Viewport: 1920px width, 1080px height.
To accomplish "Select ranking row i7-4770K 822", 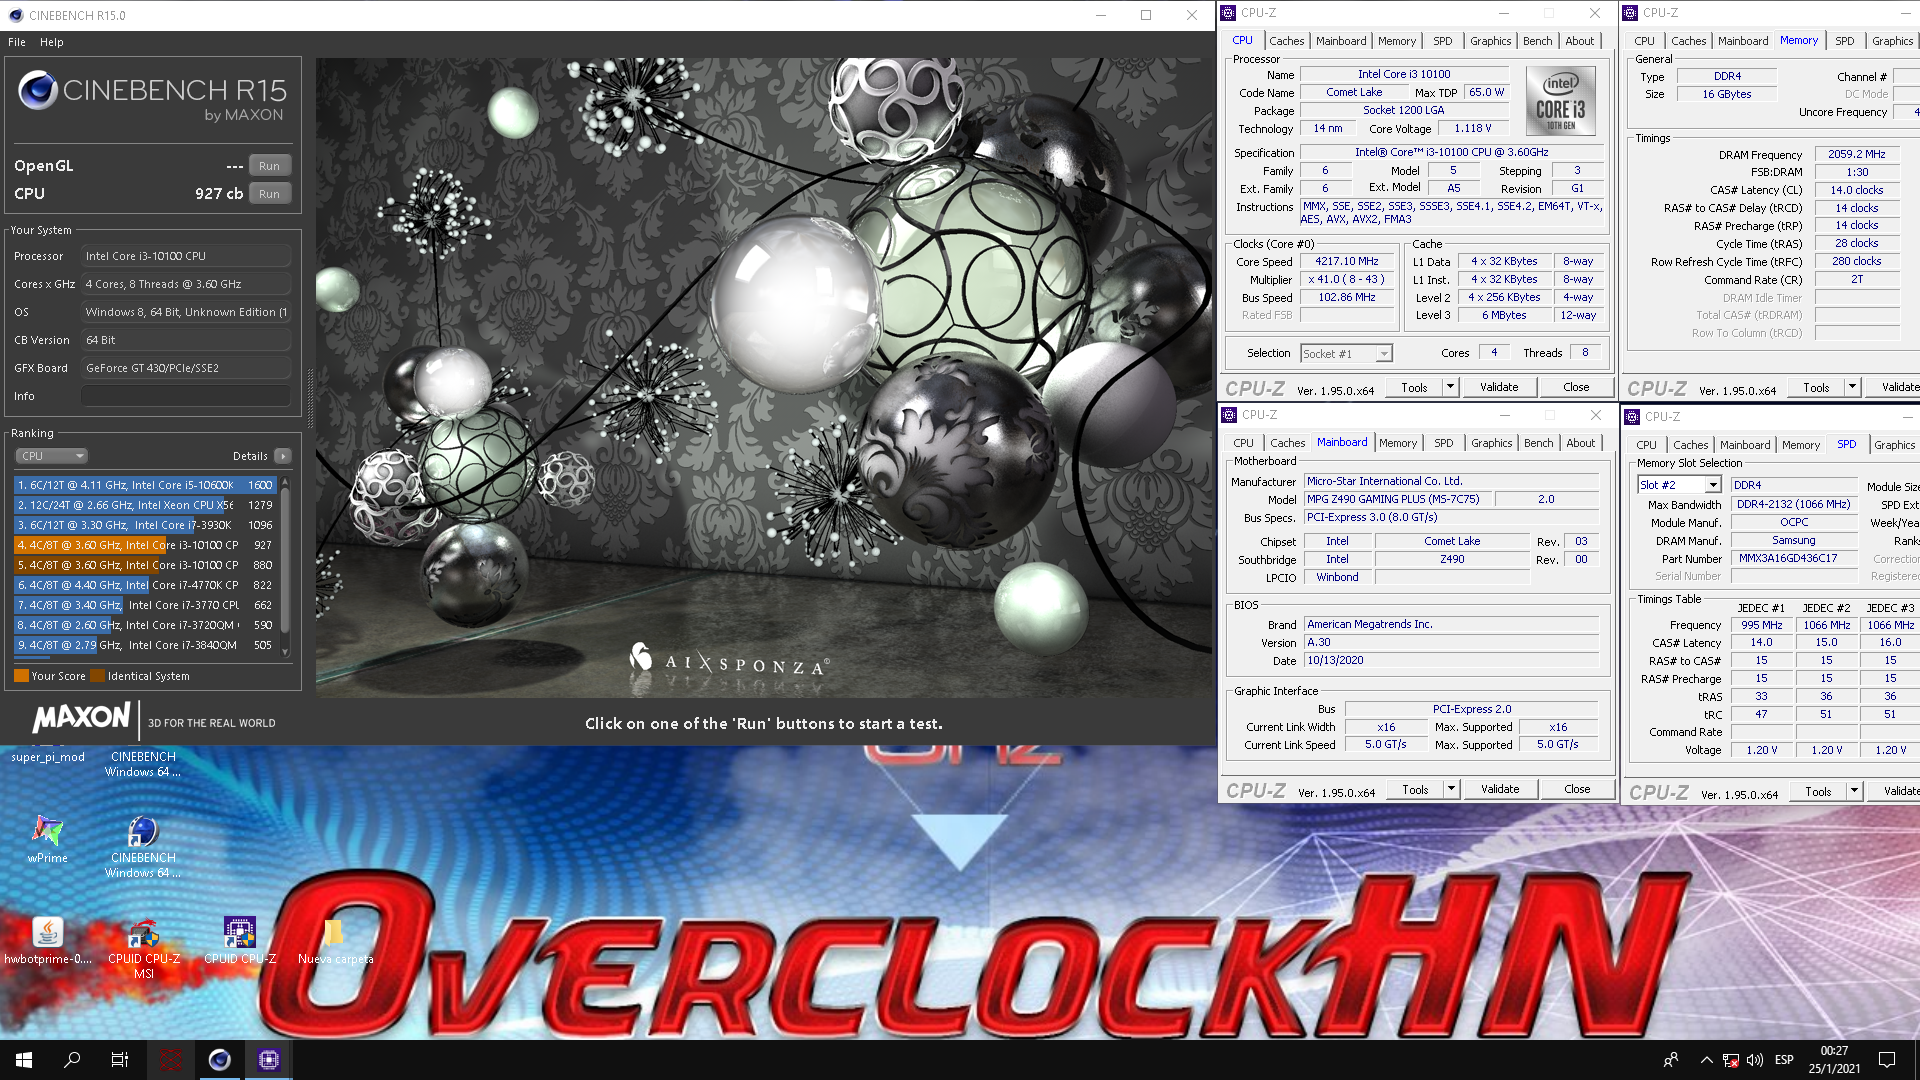I will point(145,585).
